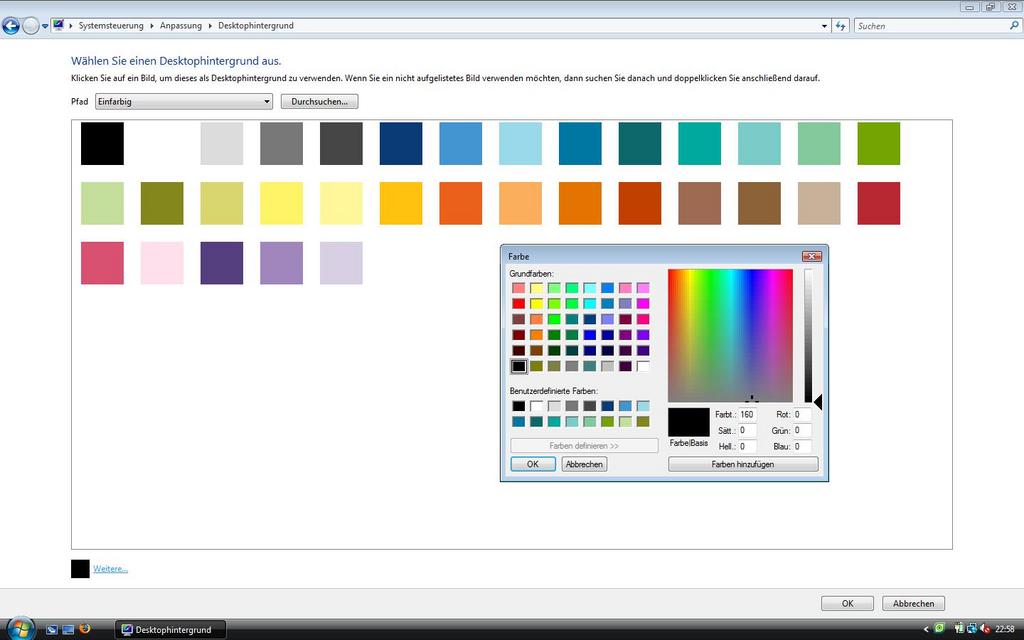Click the brightness luminance slider bar
The height and width of the screenshot is (640, 1024).
coord(808,335)
